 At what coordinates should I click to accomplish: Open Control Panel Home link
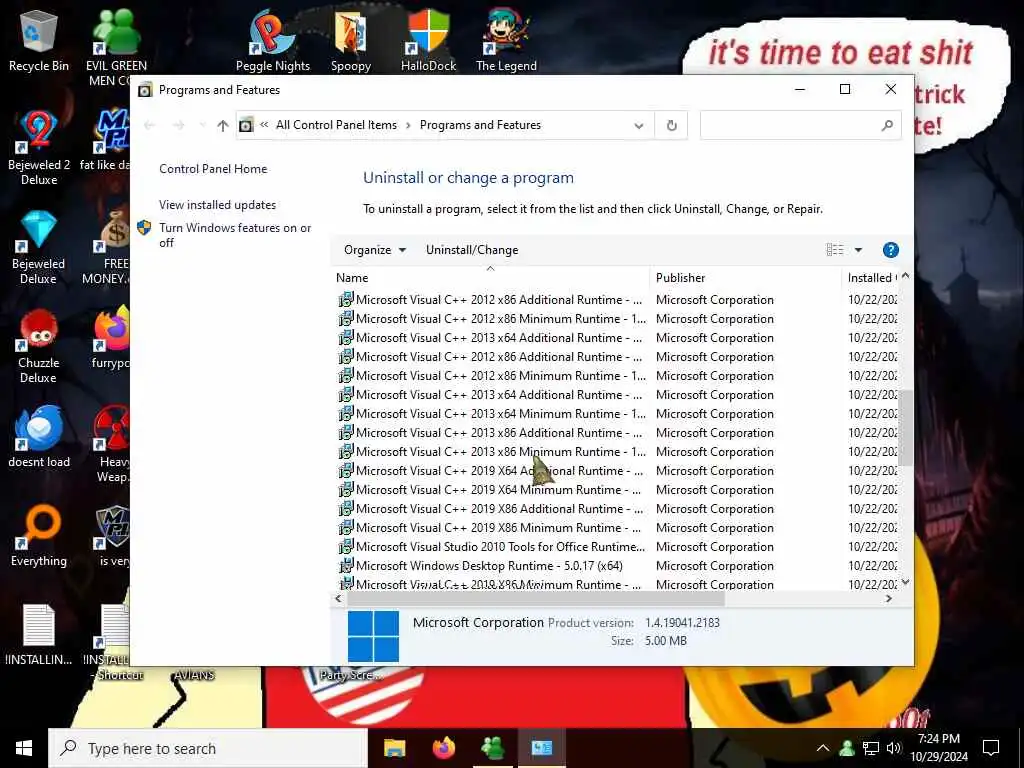click(213, 169)
